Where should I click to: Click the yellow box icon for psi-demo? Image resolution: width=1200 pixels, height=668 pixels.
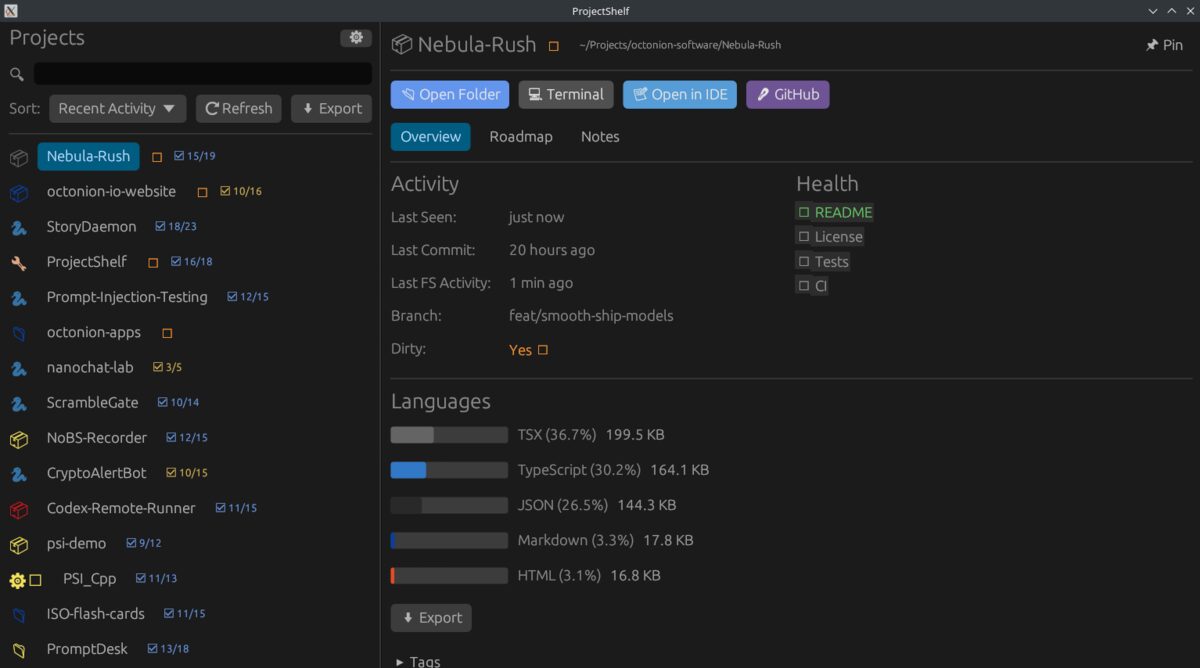[18, 544]
